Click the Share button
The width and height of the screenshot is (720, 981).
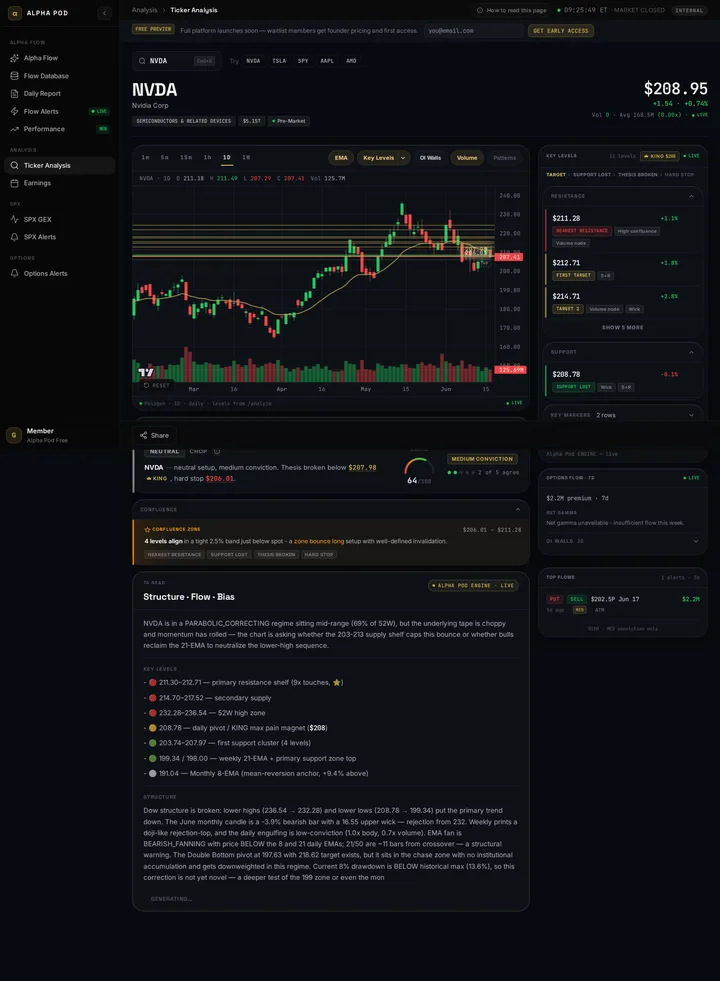click(x=154, y=435)
